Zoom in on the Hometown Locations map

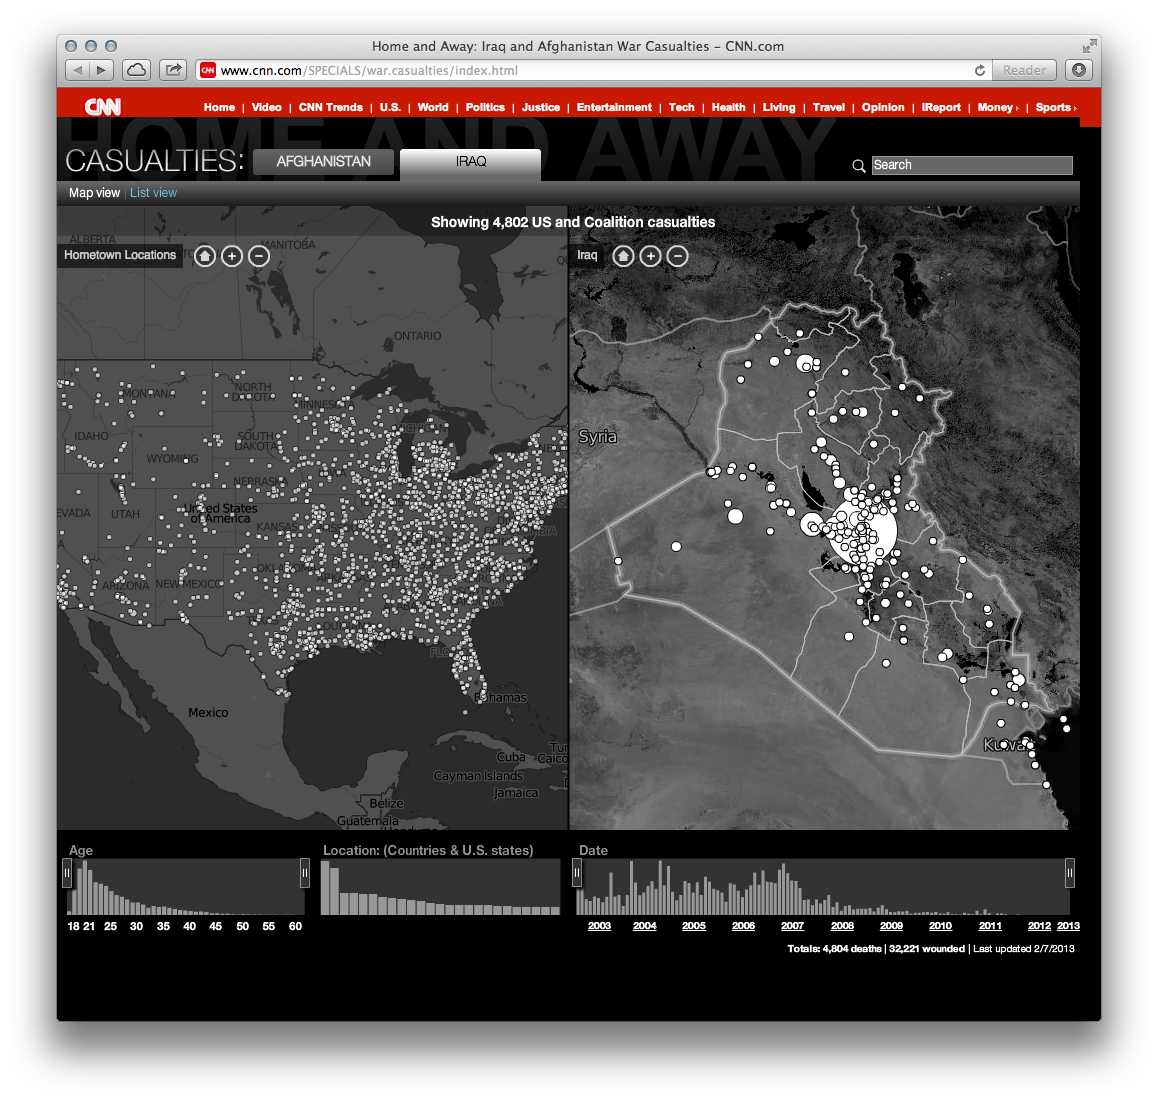pos(232,256)
